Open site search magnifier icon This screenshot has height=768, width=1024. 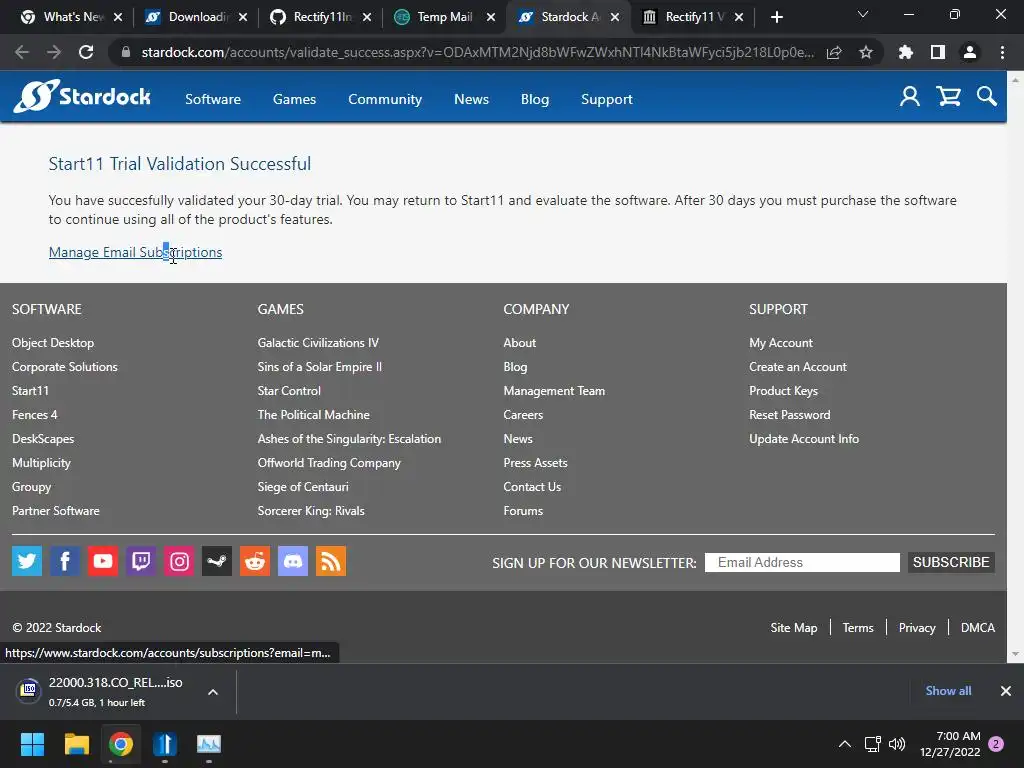(x=987, y=97)
